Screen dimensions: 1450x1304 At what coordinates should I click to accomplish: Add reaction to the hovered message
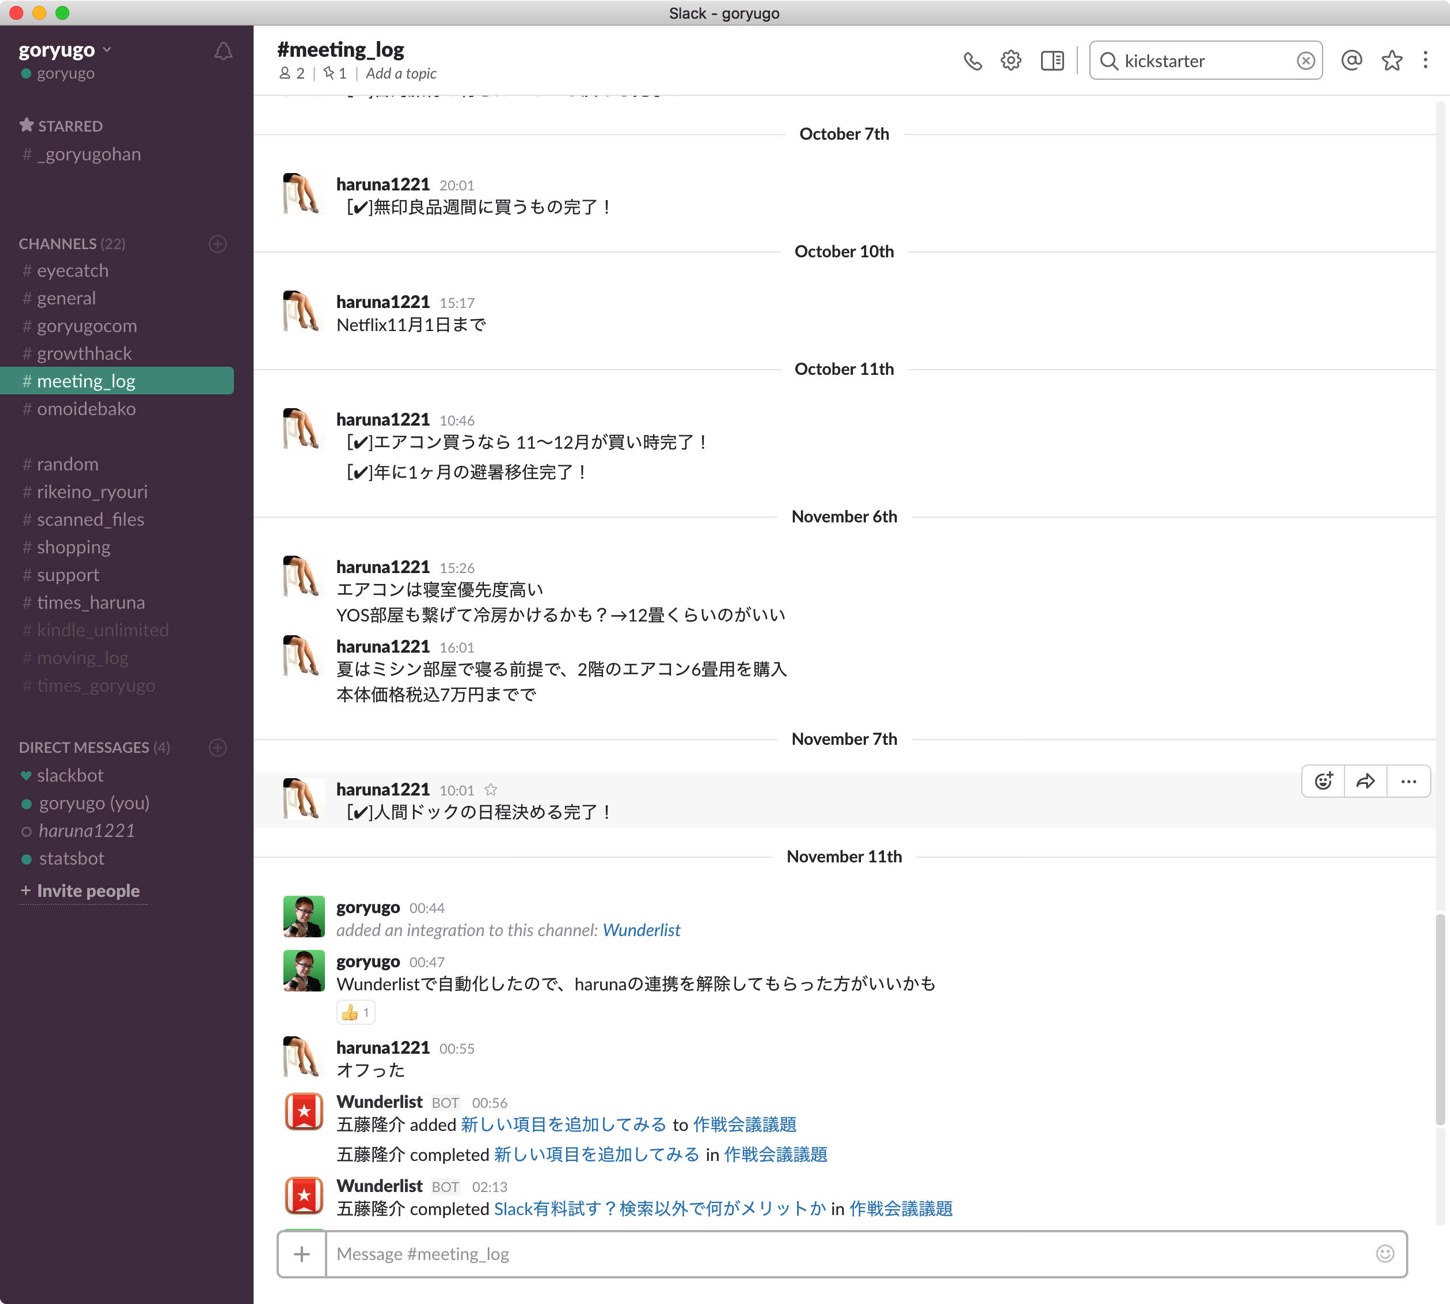(x=1323, y=781)
